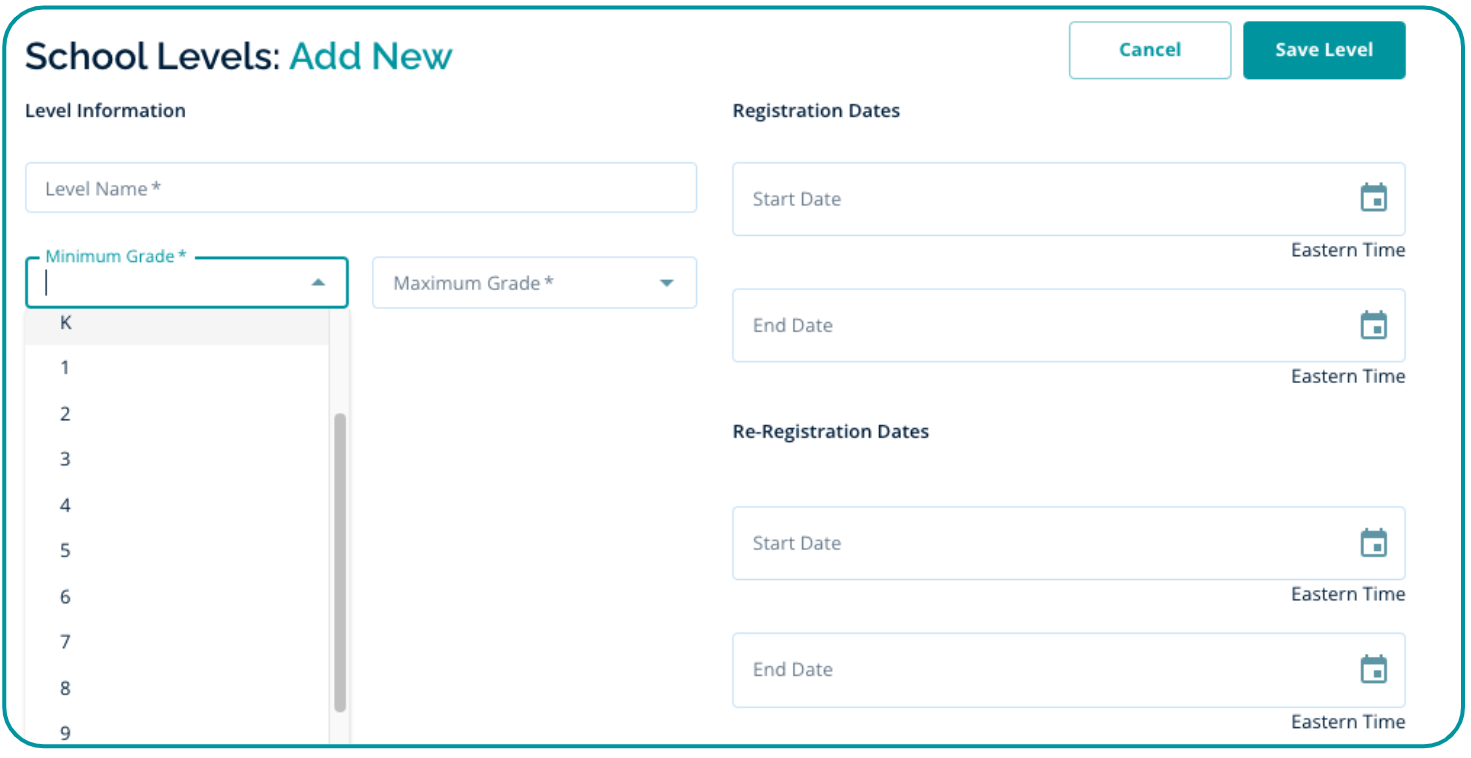Open calendar for Re-Registration Start Date

[1373, 543]
